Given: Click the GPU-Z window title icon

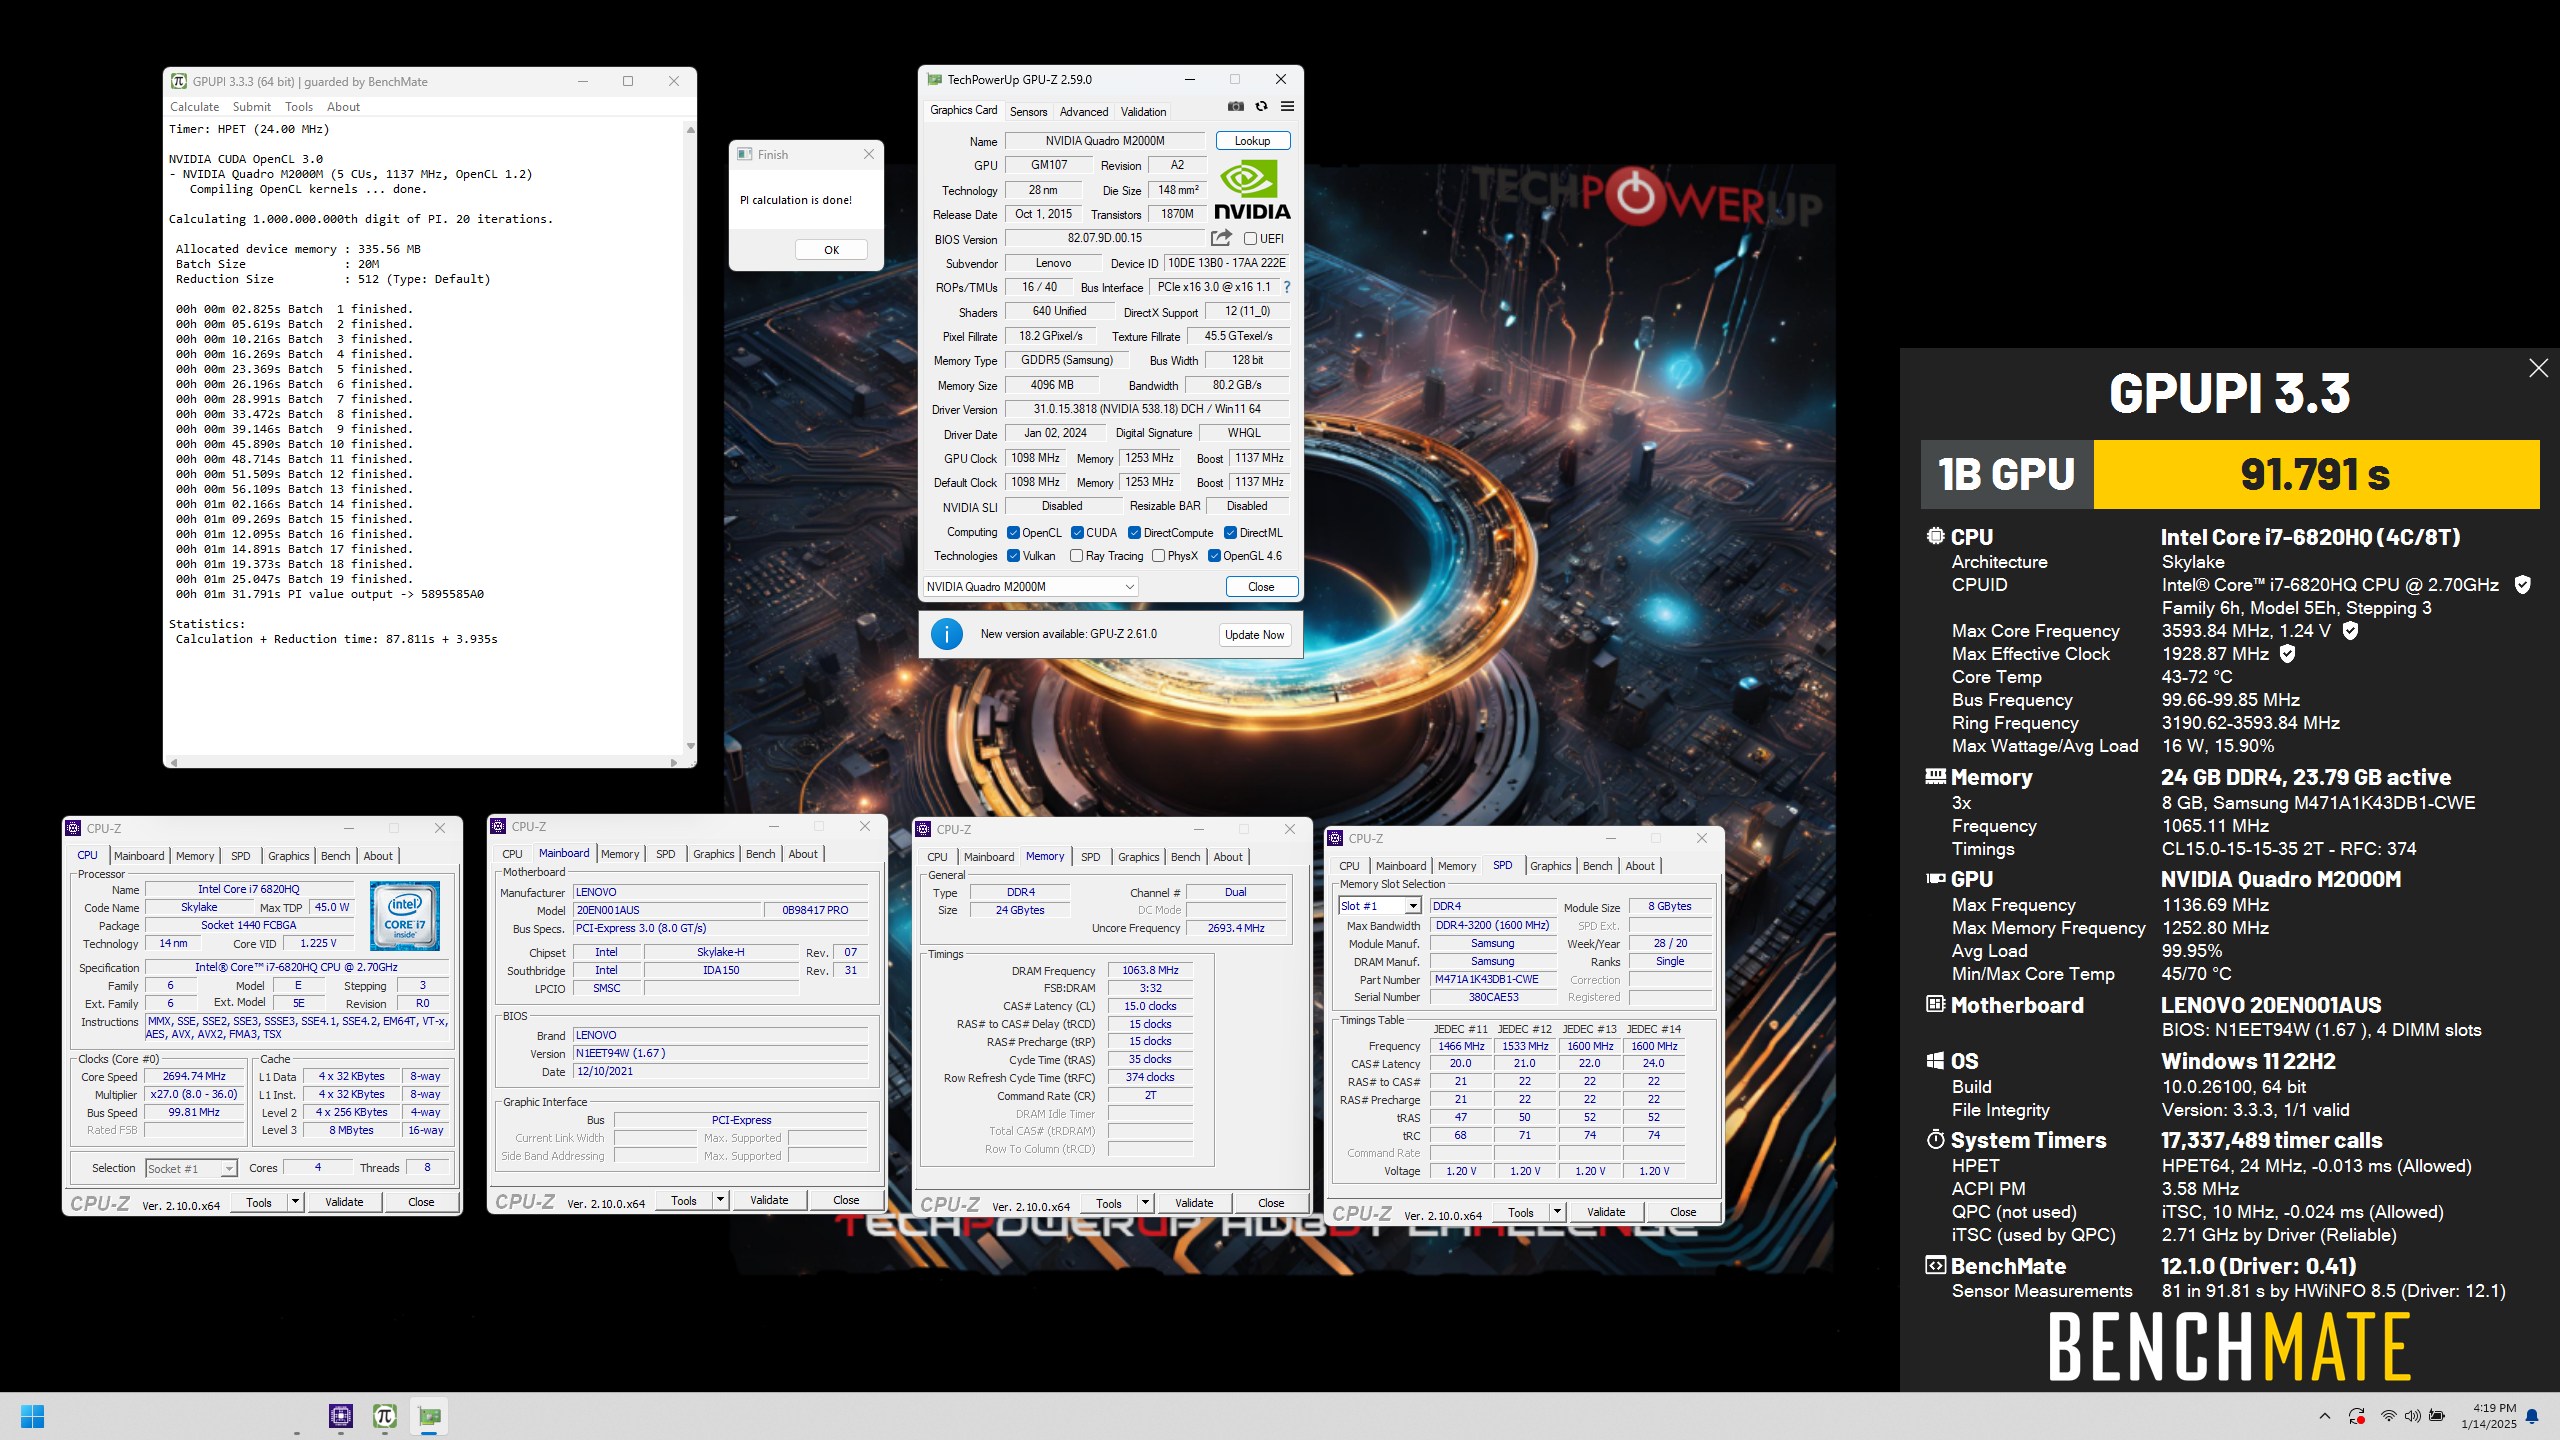Looking at the screenshot, I should [x=934, y=79].
